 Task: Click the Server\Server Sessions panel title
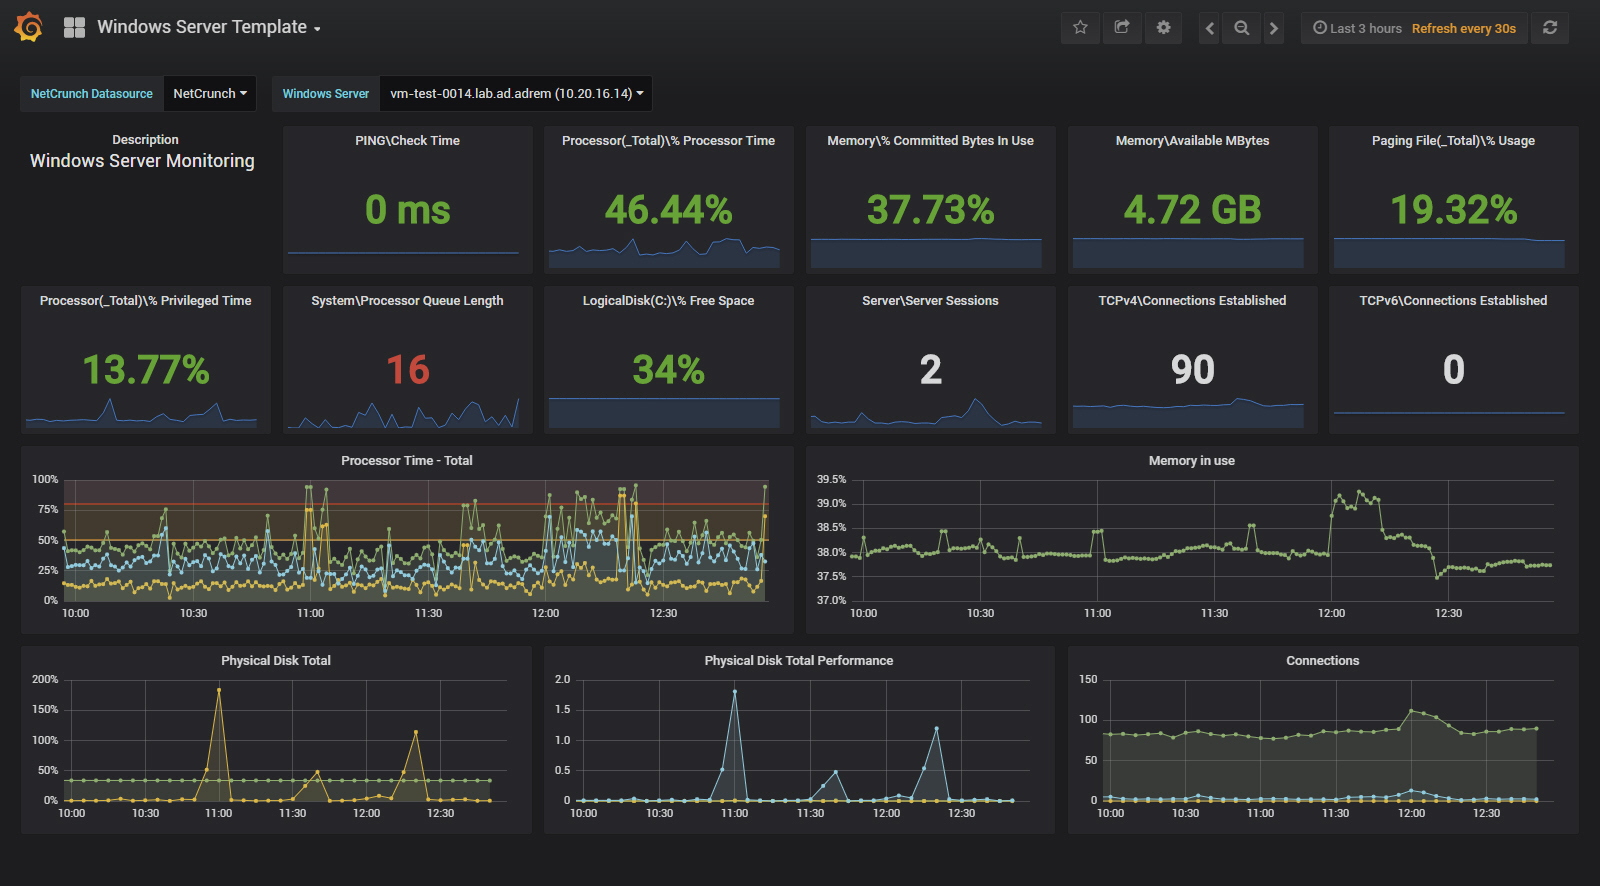[x=931, y=301]
